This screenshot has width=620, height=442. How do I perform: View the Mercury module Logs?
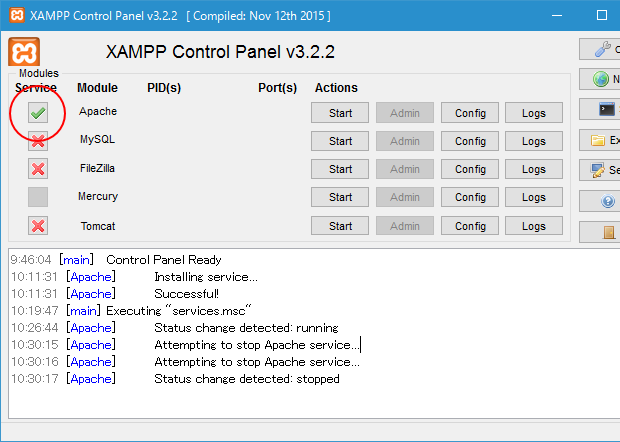534,197
